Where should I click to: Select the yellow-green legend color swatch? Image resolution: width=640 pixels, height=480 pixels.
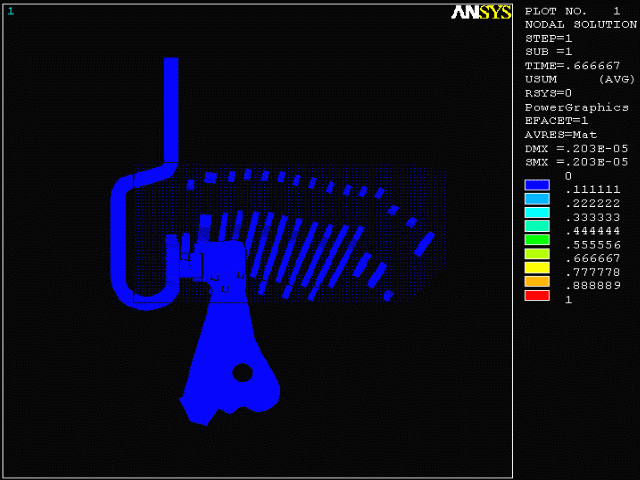pos(538,254)
